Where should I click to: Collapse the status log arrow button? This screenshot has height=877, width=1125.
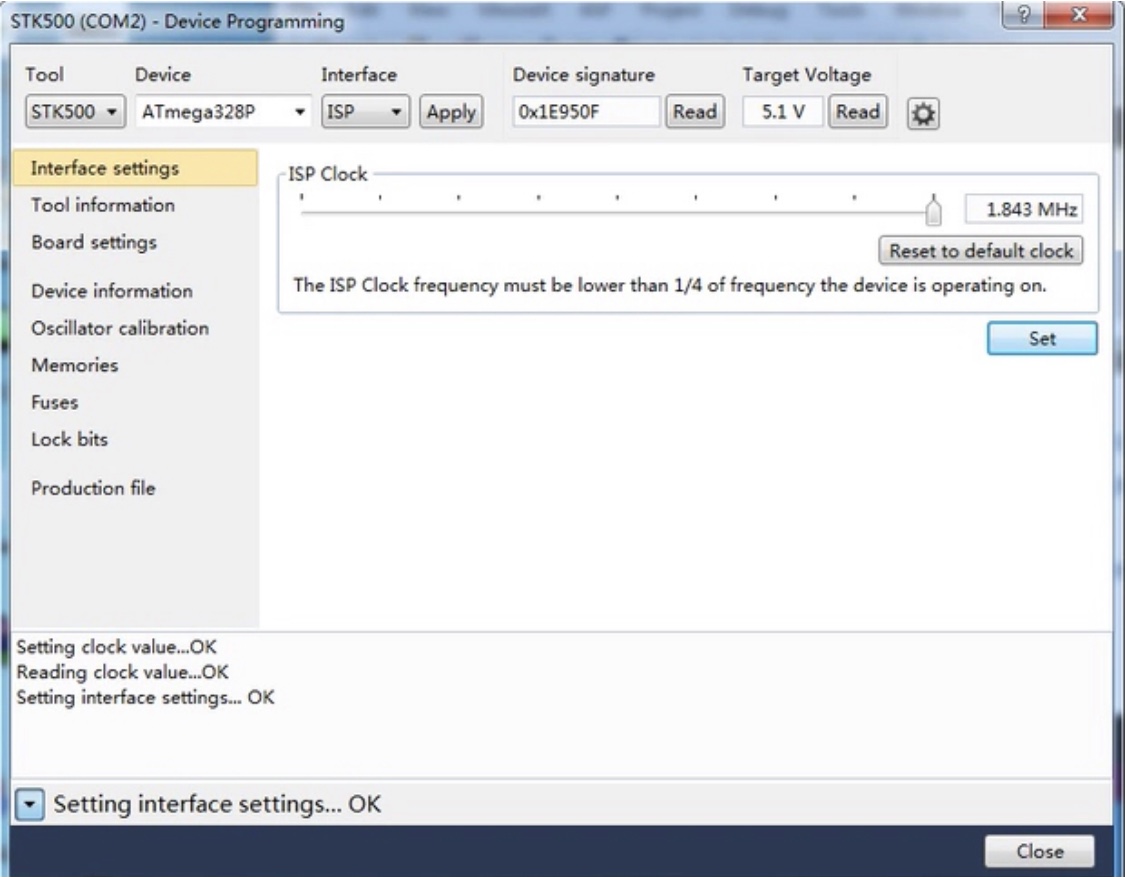click(x=29, y=804)
